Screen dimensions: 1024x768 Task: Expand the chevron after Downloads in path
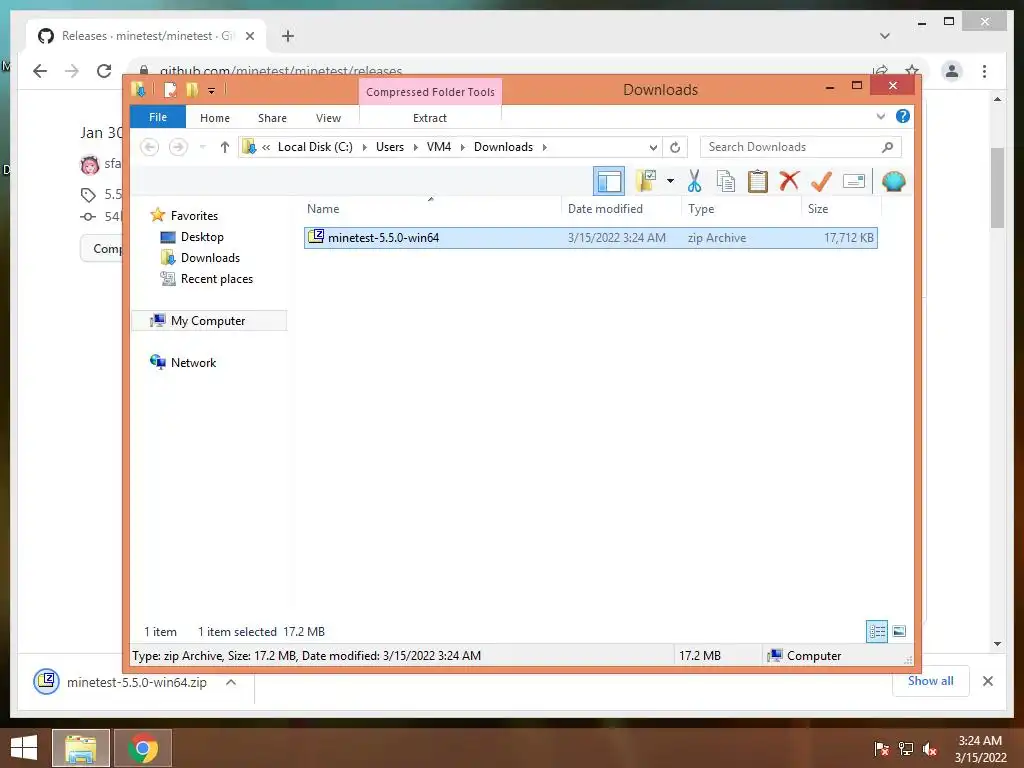coord(544,147)
